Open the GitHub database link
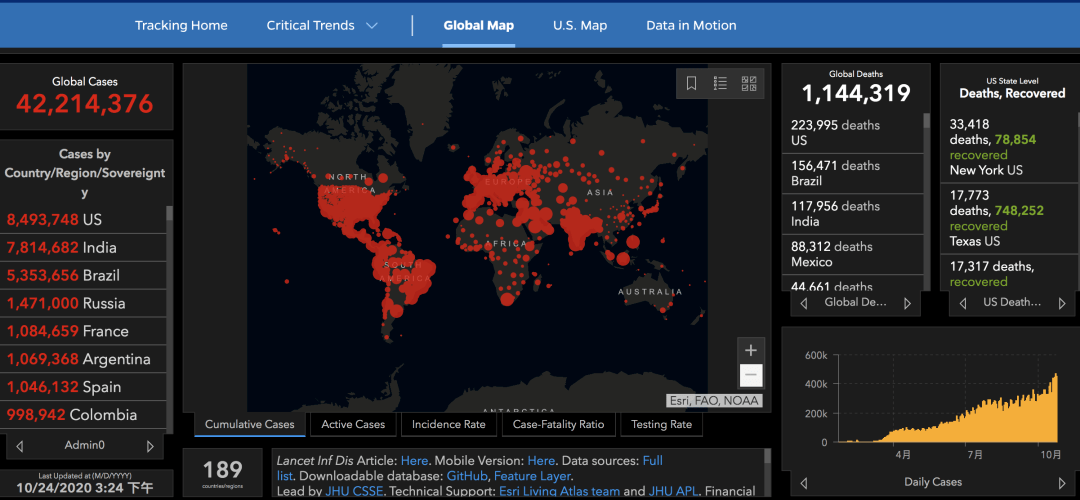The height and width of the screenshot is (500, 1080). 466,476
